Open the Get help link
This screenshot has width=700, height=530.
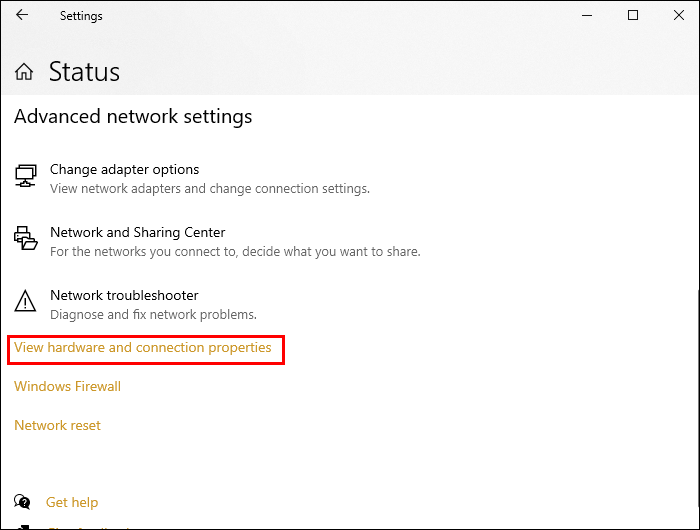point(72,502)
